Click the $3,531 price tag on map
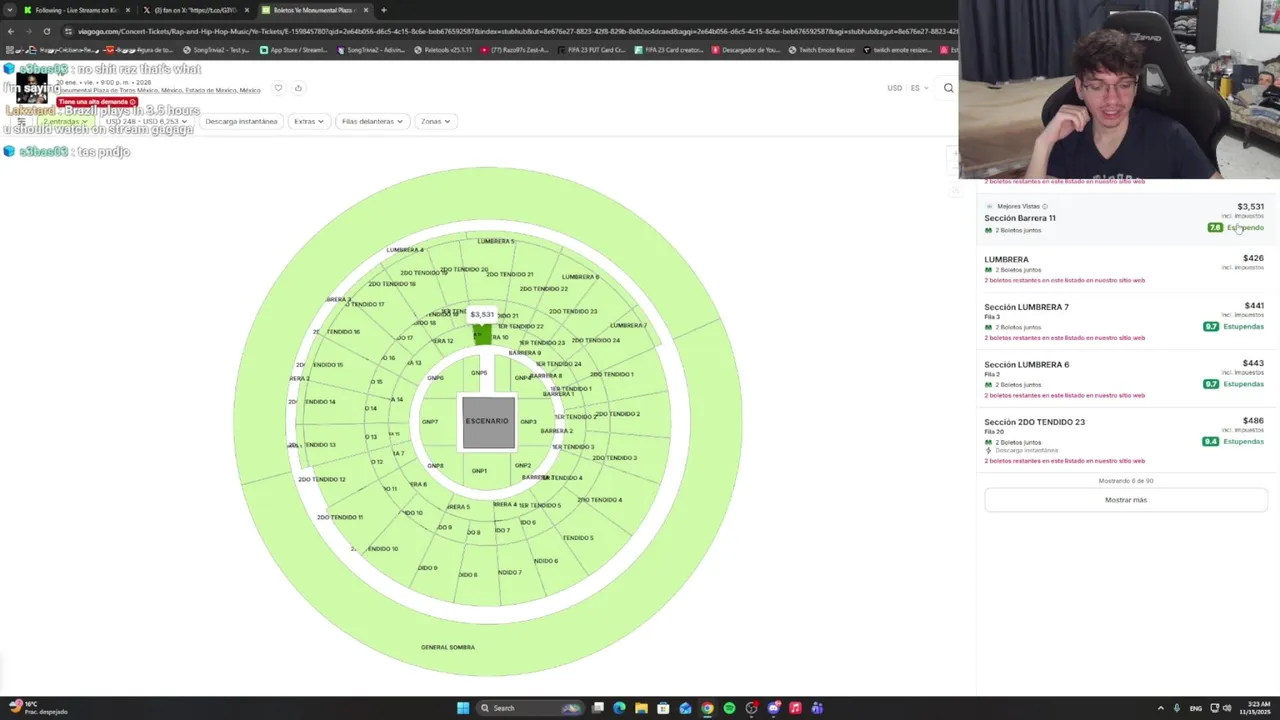Screen dimensions: 1280x720 482,315
